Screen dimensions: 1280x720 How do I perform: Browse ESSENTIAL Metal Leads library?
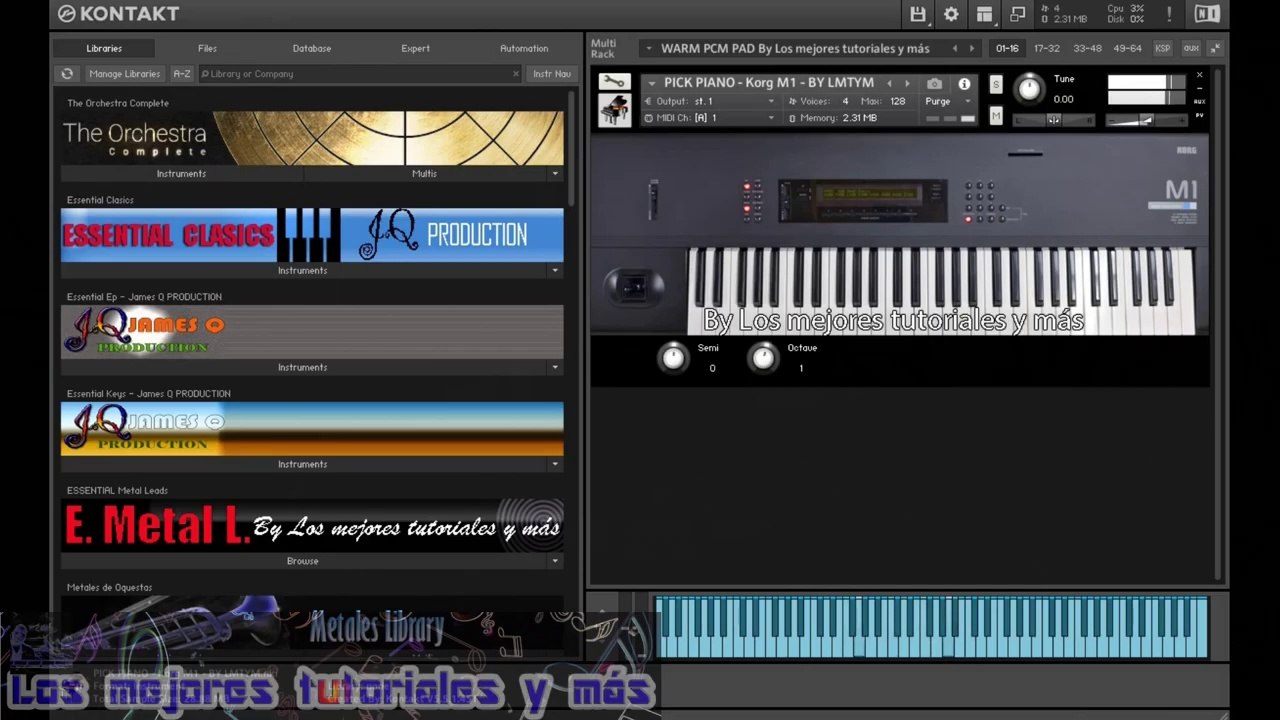303,562
